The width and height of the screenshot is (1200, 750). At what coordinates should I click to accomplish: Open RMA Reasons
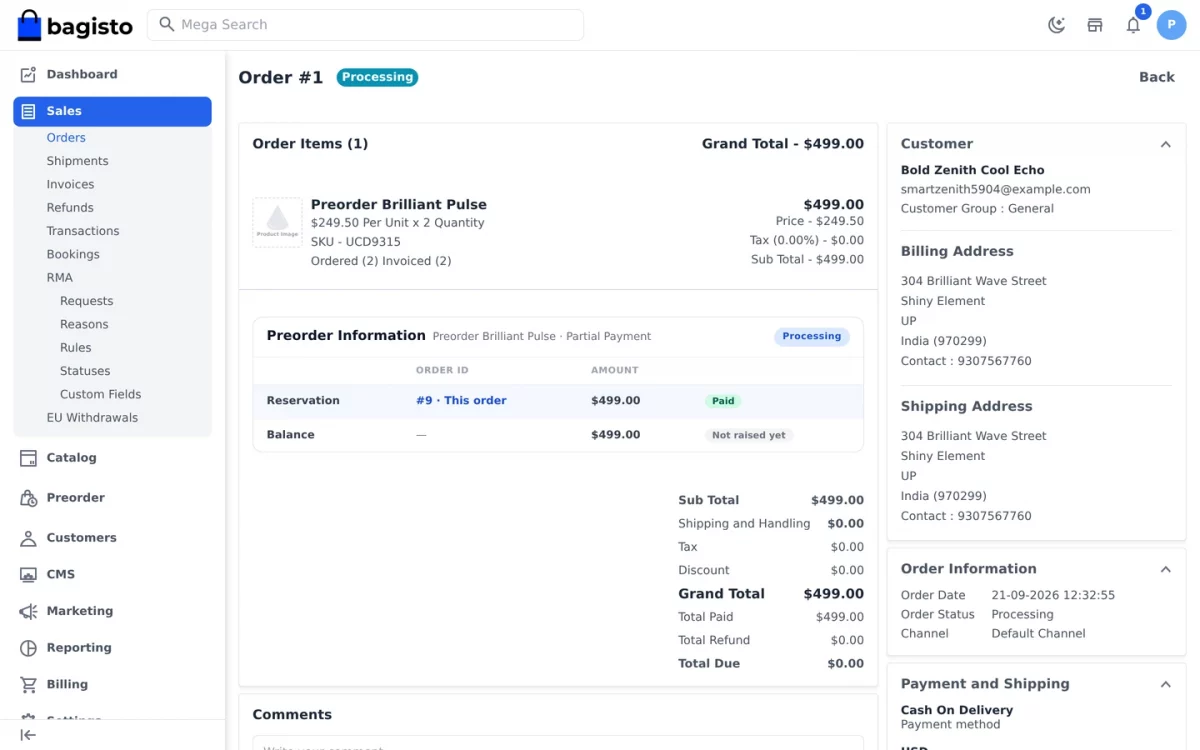pyautogui.click(x=84, y=324)
